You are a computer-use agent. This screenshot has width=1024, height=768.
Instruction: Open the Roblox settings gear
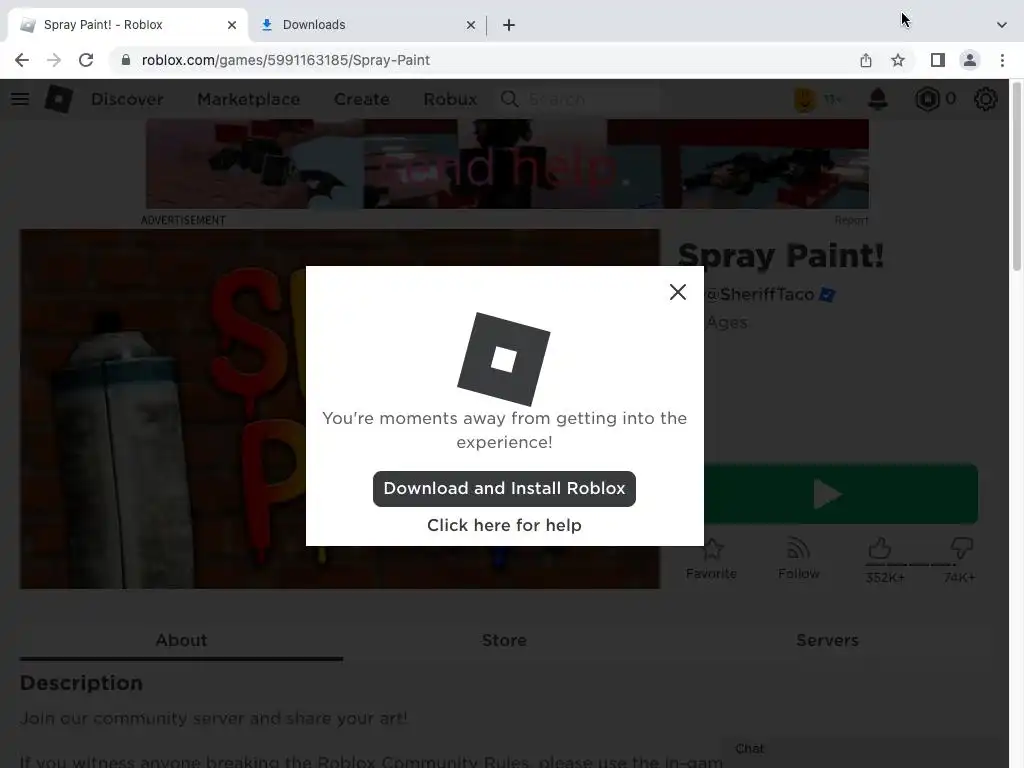click(x=985, y=99)
